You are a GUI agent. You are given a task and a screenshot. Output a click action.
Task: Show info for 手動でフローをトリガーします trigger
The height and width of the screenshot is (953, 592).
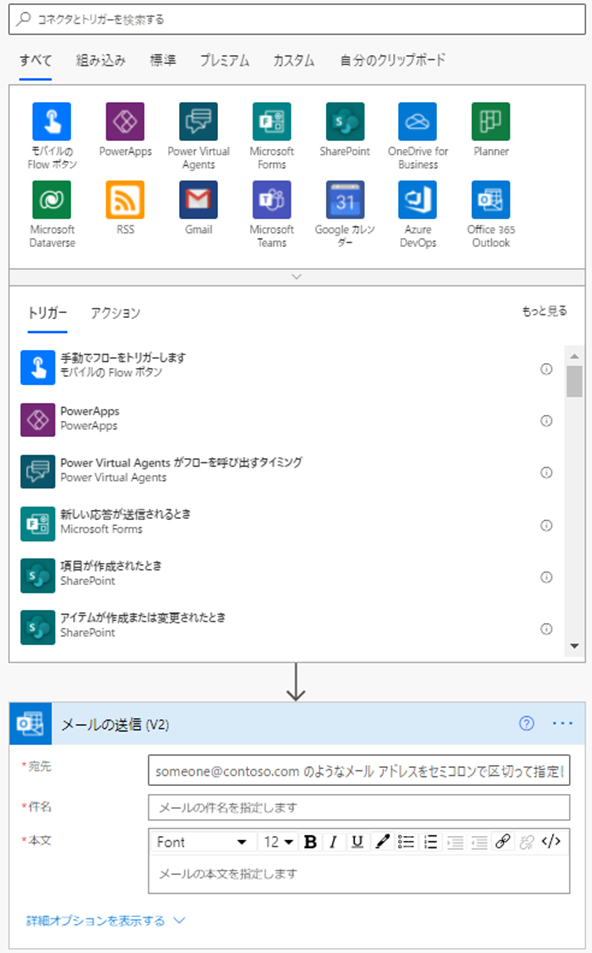(x=546, y=369)
